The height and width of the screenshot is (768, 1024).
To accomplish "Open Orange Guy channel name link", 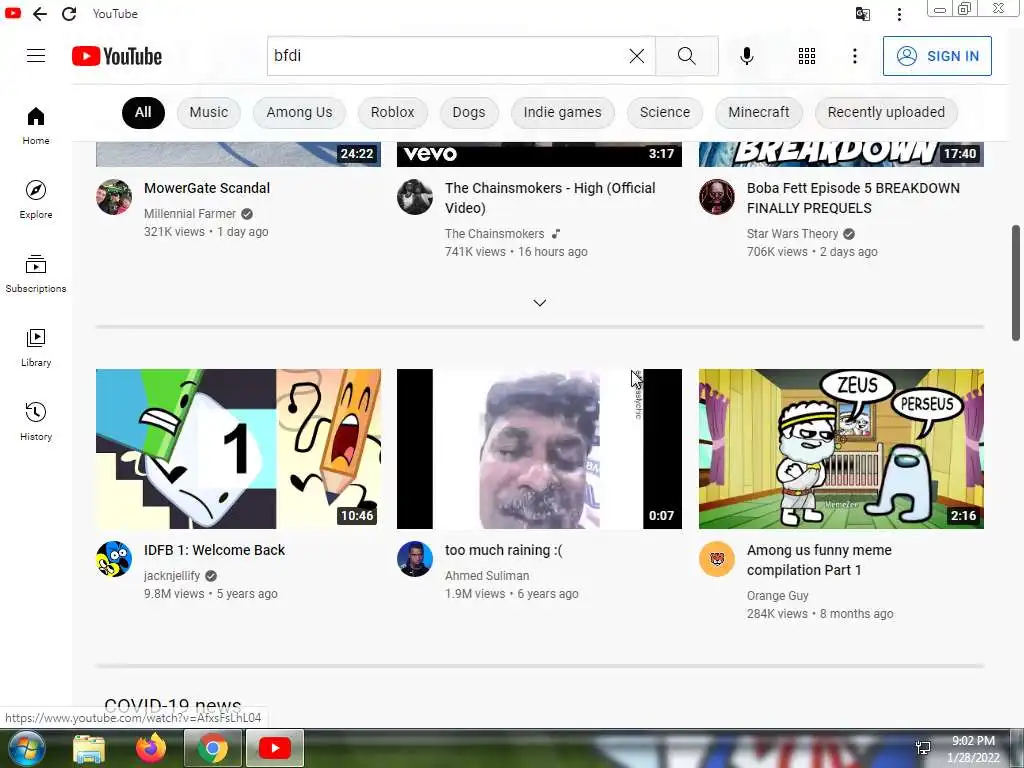I will [777, 596].
